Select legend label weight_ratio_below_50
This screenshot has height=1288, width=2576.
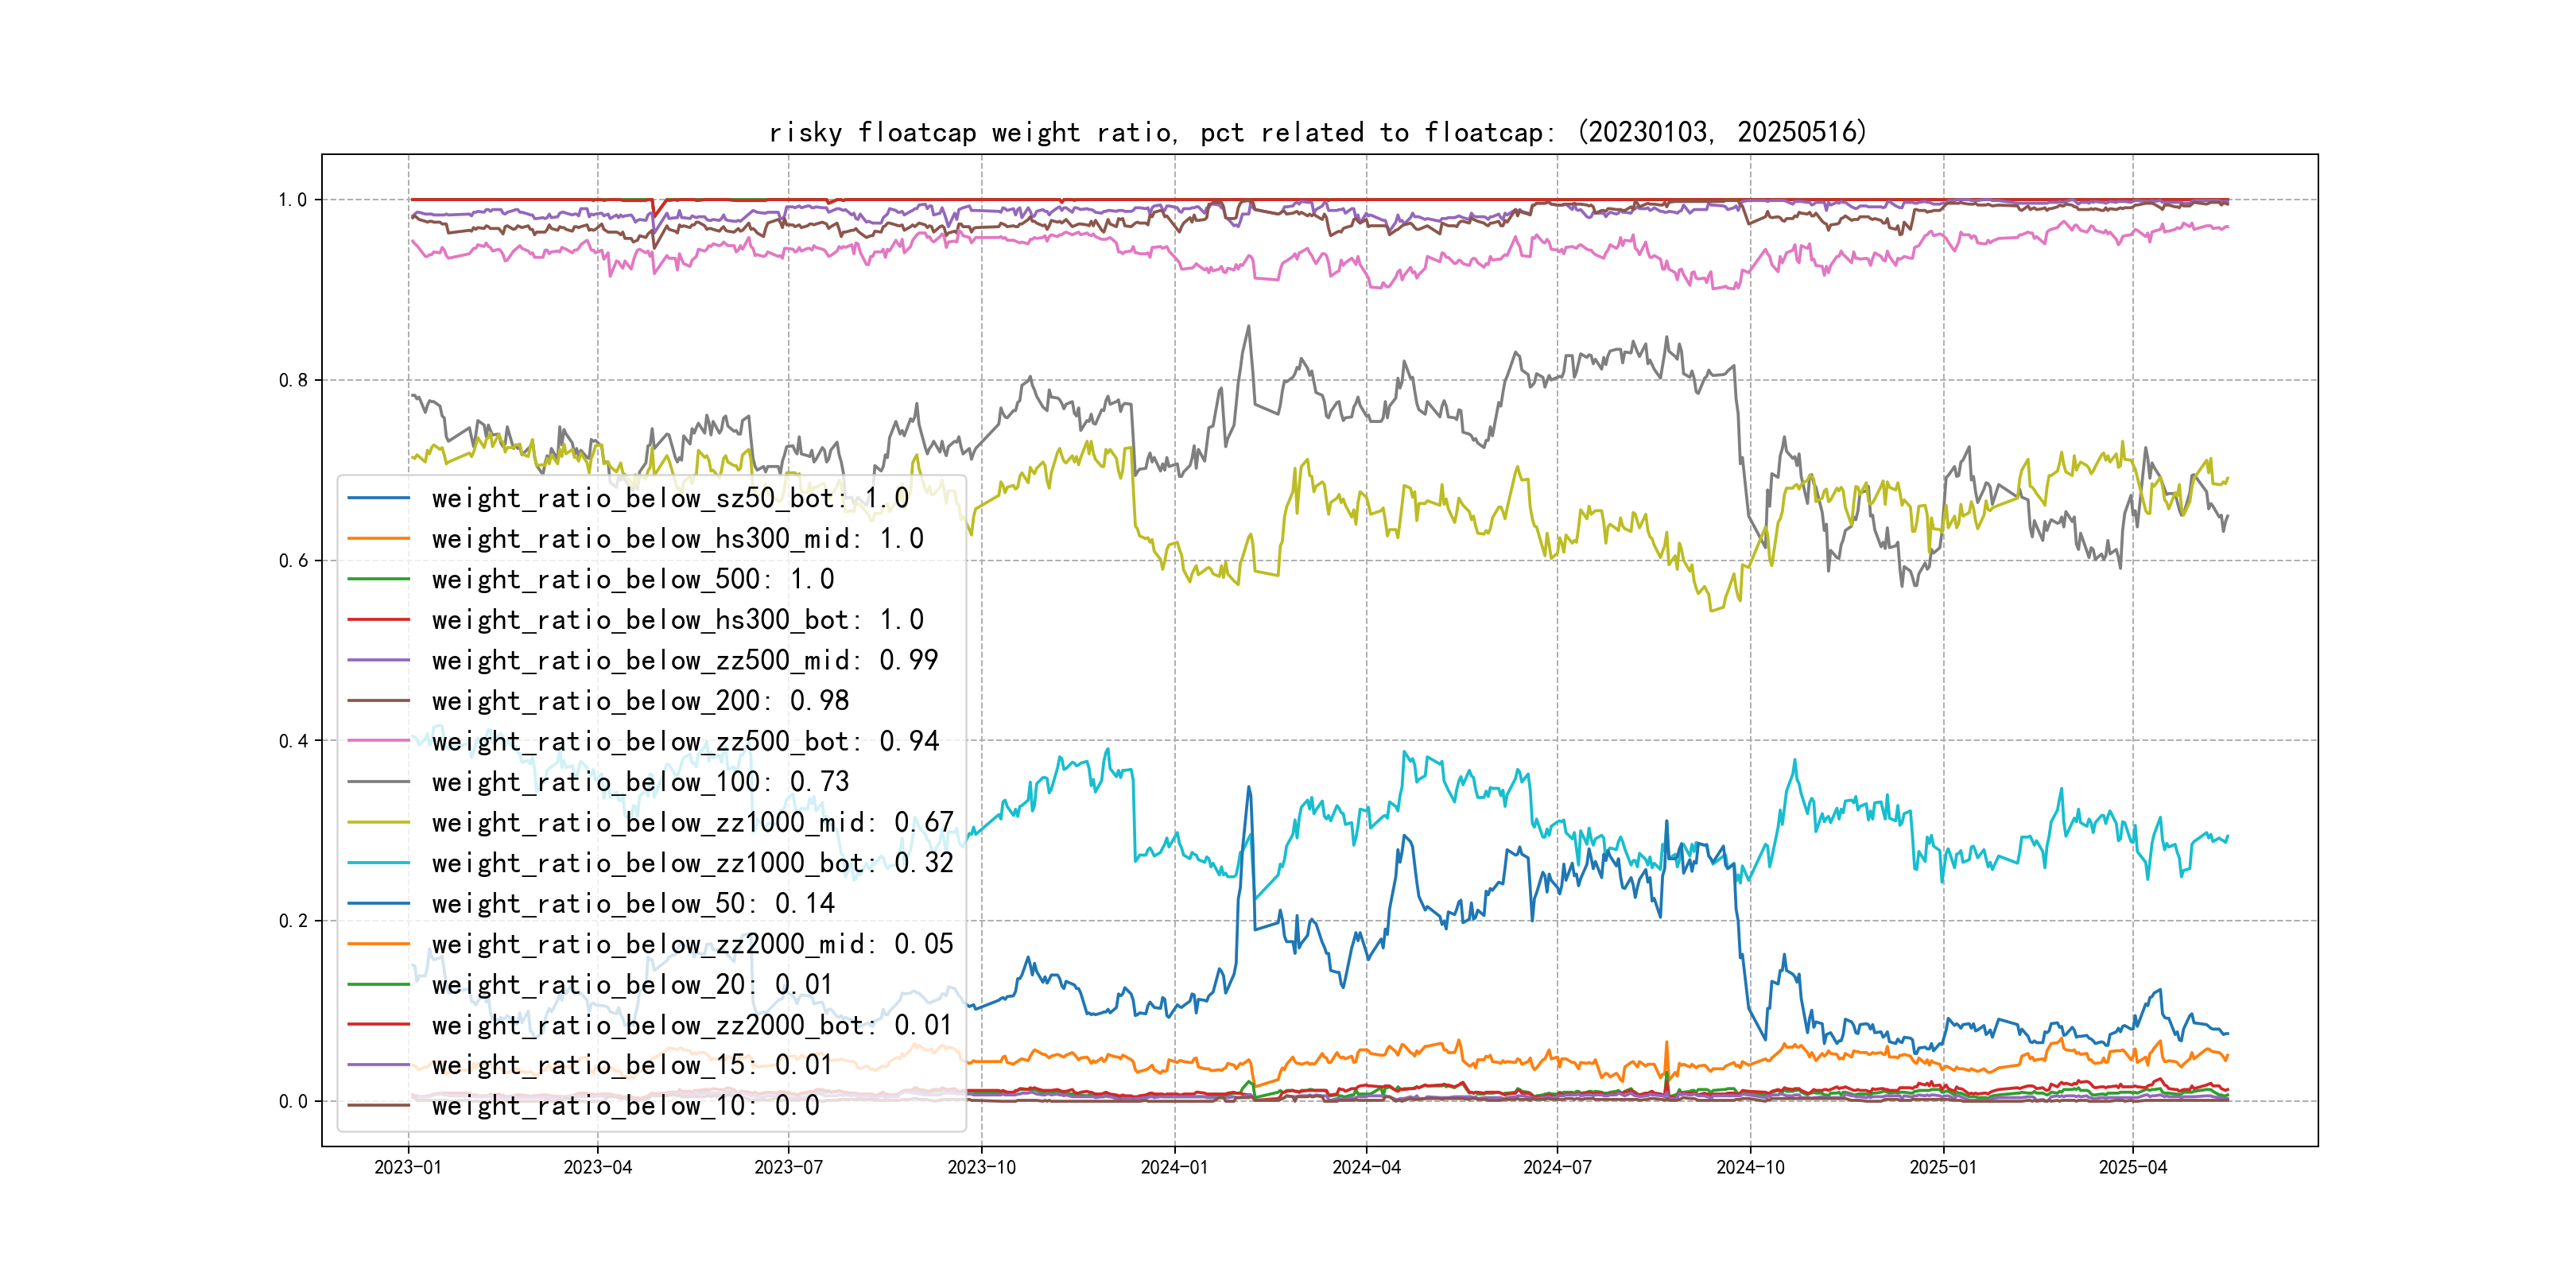coord(632,904)
